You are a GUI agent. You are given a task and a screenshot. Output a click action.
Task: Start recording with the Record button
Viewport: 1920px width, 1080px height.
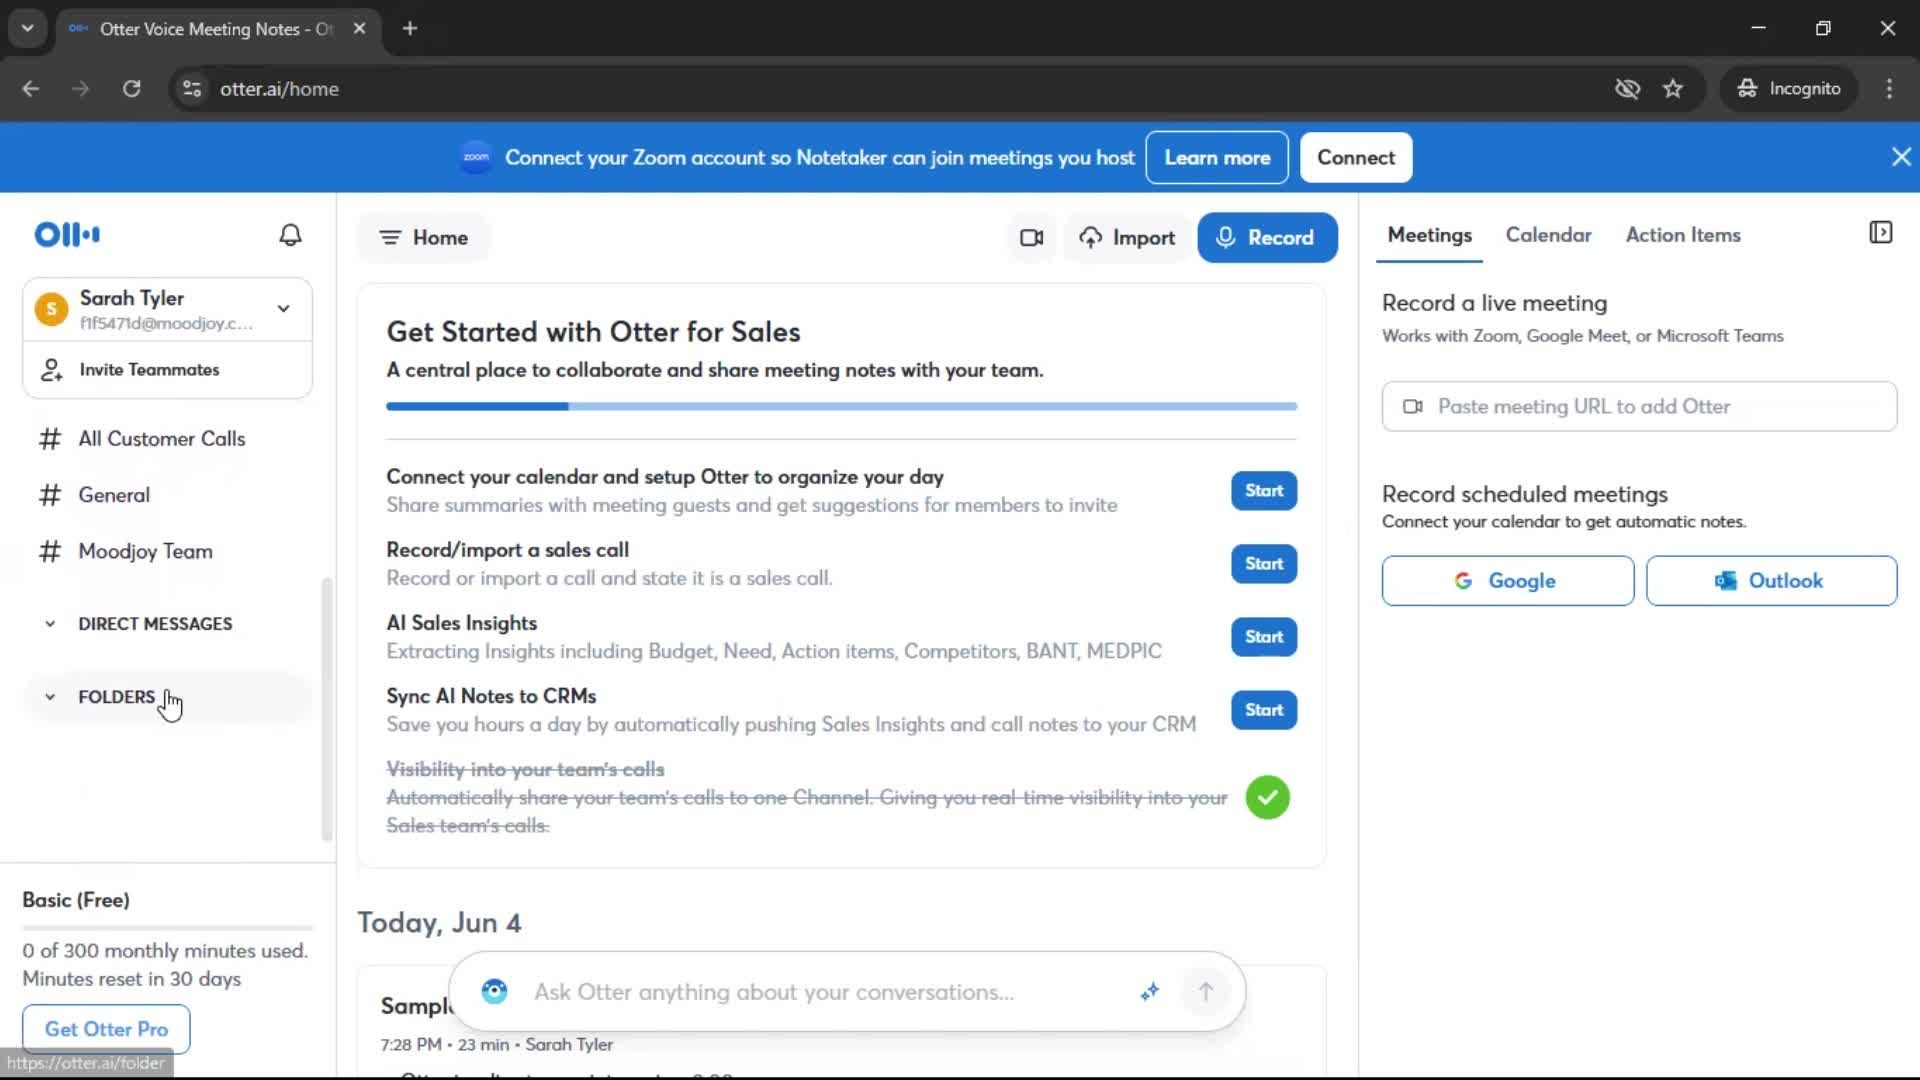pos(1267,238)
